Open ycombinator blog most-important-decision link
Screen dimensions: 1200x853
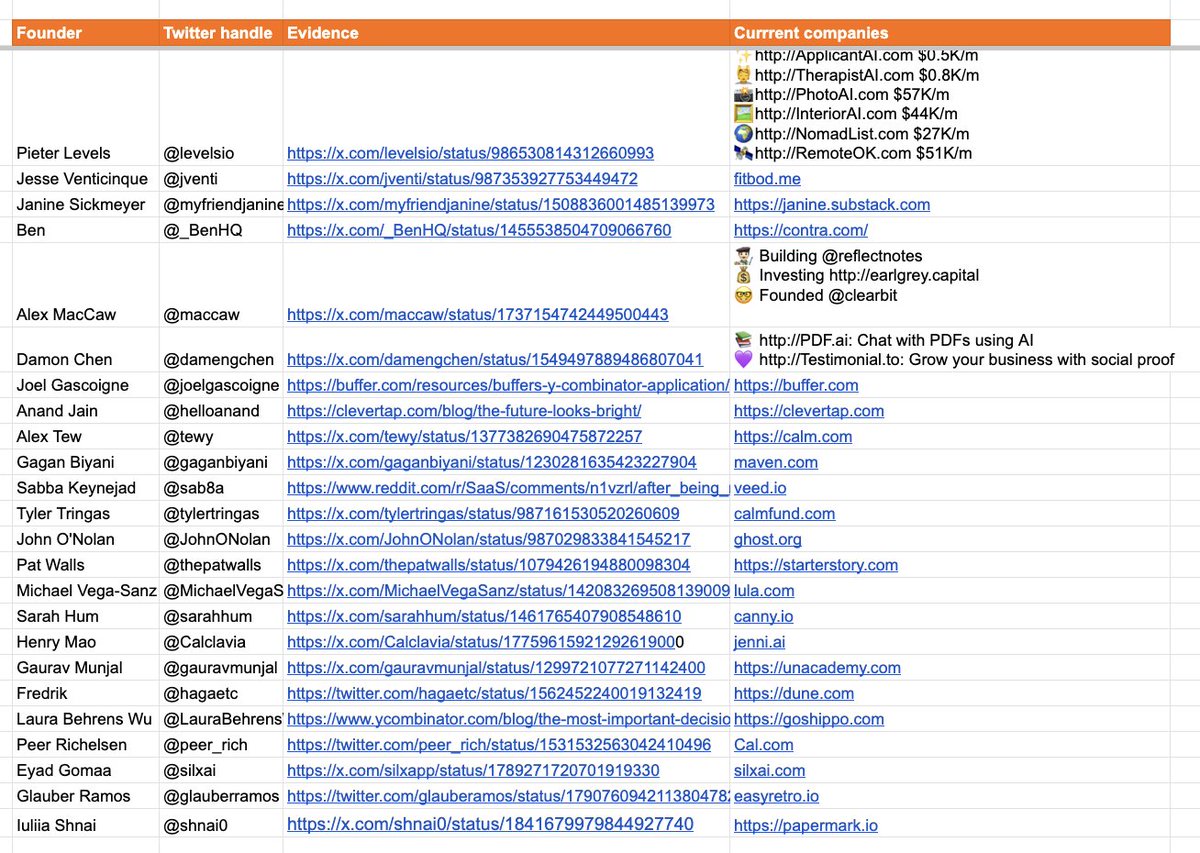(x=508, y=719)
